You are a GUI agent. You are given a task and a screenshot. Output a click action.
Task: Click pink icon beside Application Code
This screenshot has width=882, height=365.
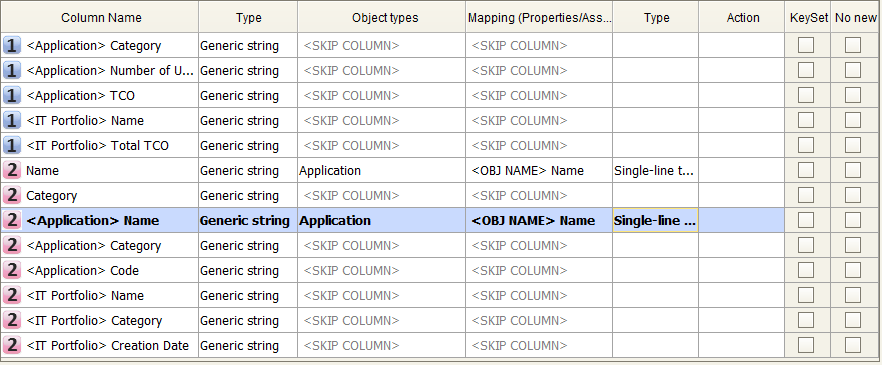[x=12, y=271]
